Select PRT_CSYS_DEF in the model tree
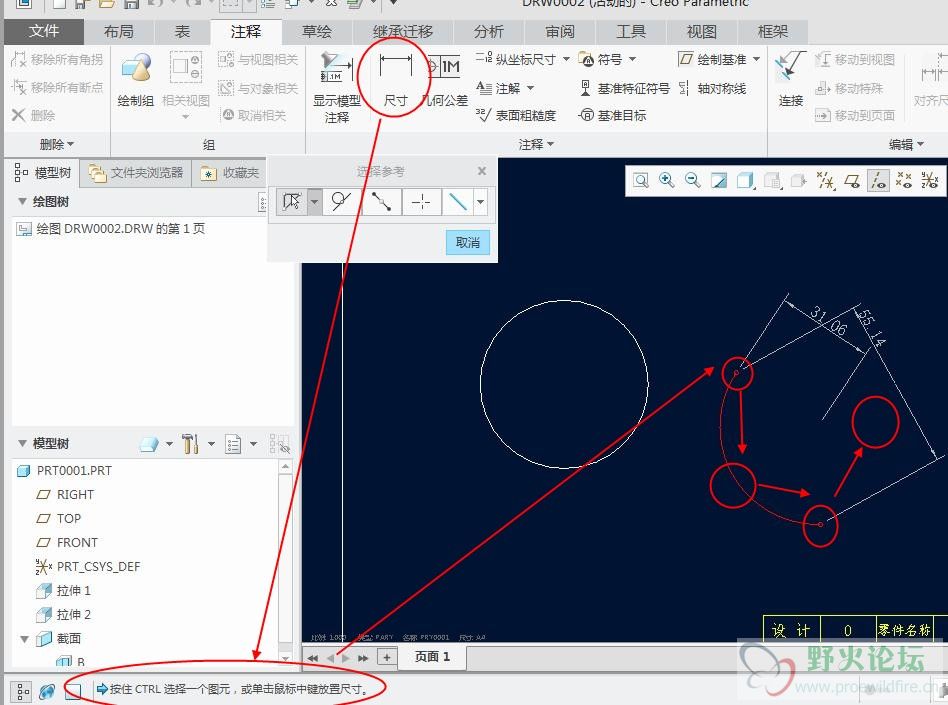The width and height of the screenshot is (948, 705). [x=88, y=567]
